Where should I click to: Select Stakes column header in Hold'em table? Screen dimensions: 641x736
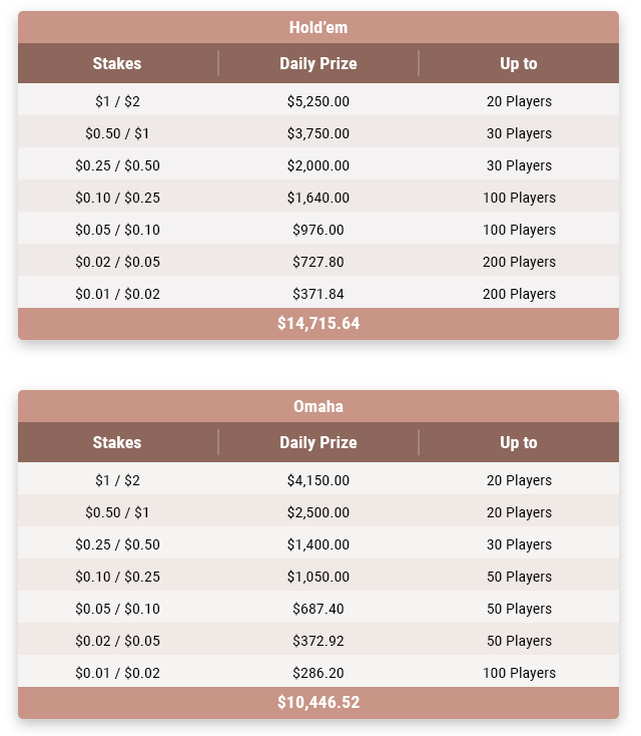(x=117, y=63)
